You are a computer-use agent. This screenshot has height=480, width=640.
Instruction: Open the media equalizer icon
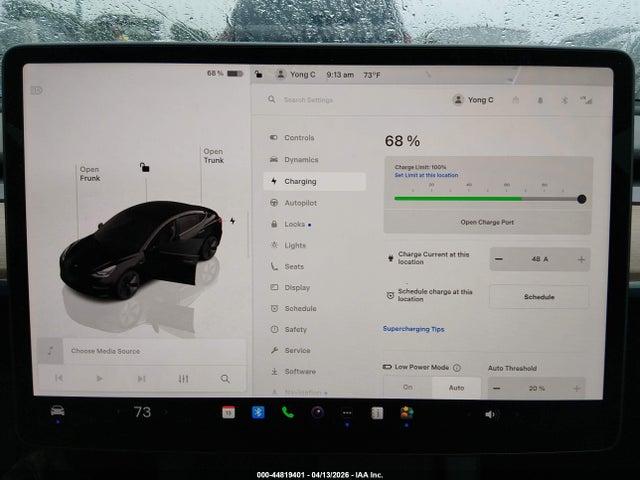183,379
